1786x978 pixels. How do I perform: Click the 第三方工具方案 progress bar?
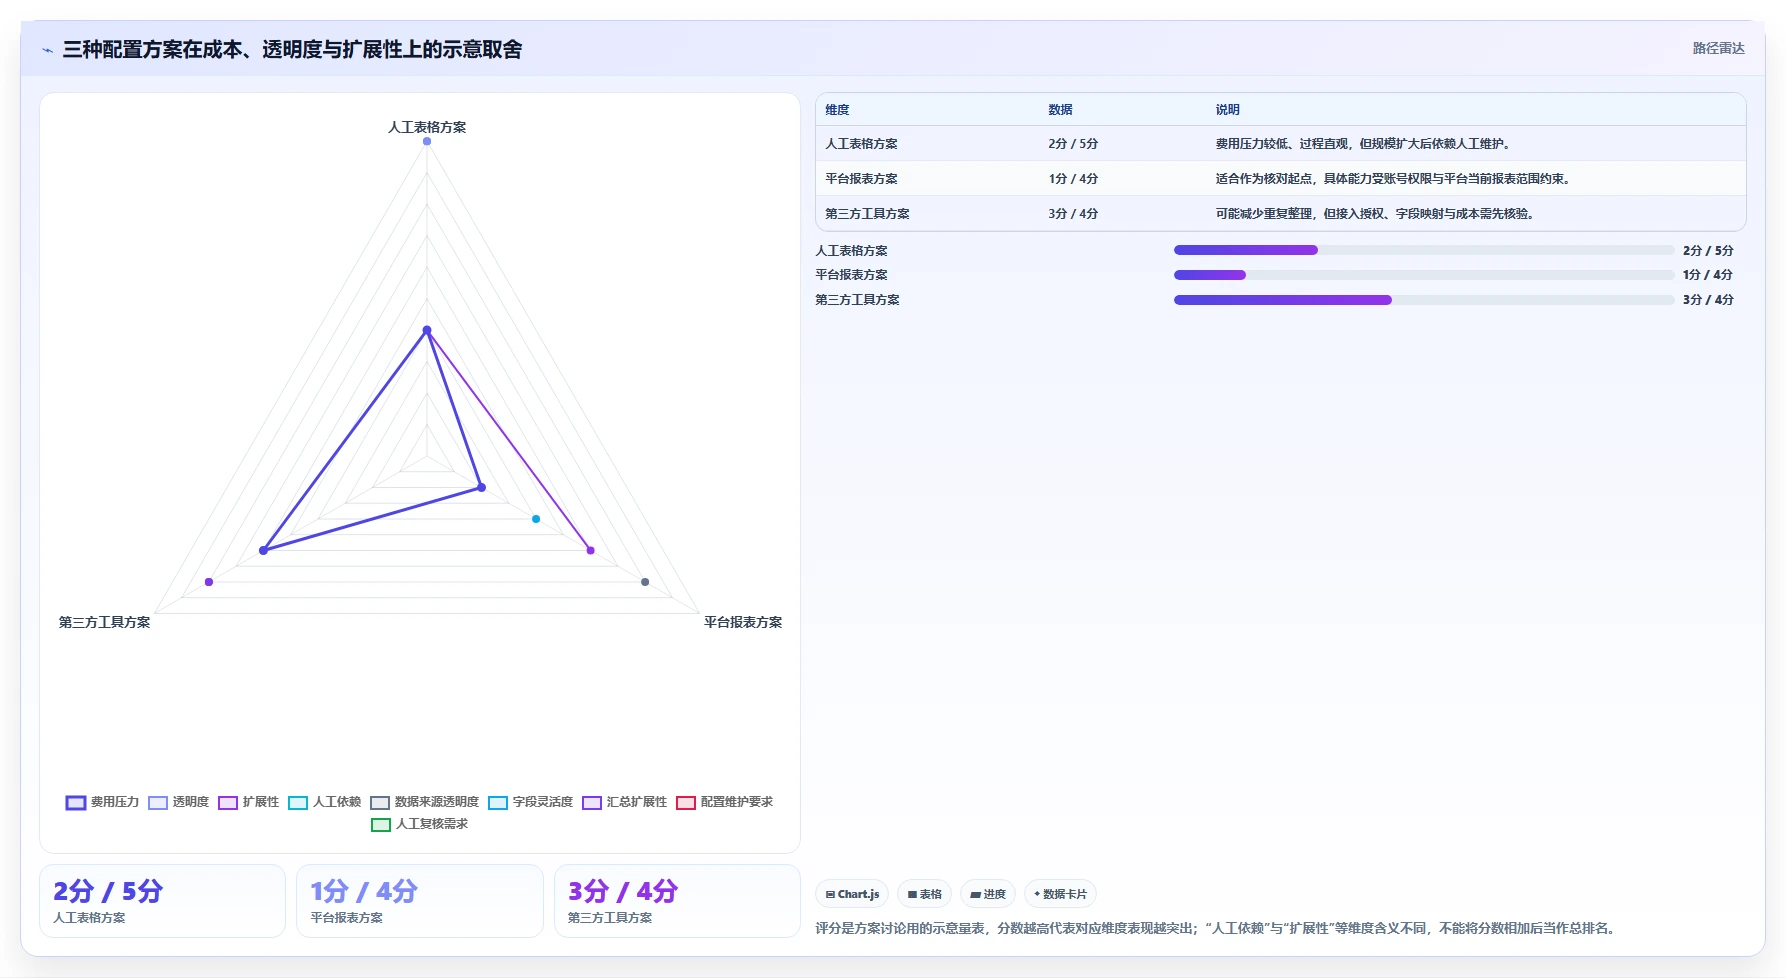(x=1424, y=300)
